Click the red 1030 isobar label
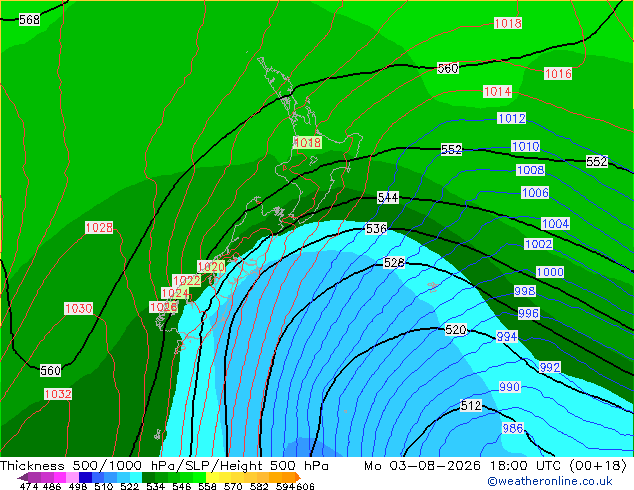Screen dimensions: 634x490 coord(79,308)
